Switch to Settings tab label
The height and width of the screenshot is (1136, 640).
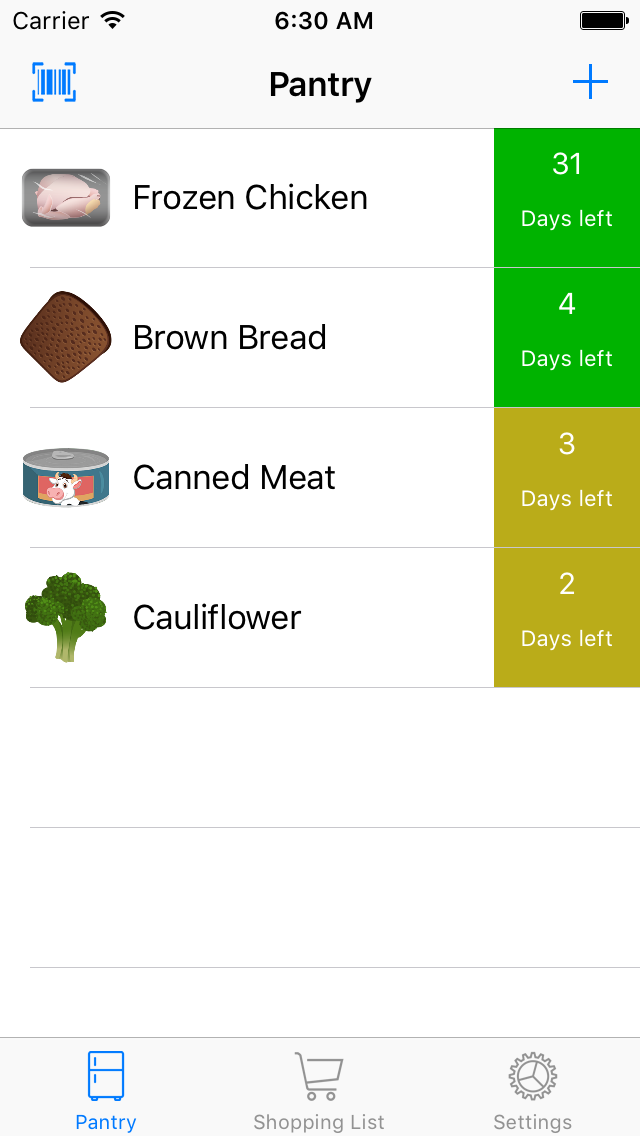click(532, 1122)
